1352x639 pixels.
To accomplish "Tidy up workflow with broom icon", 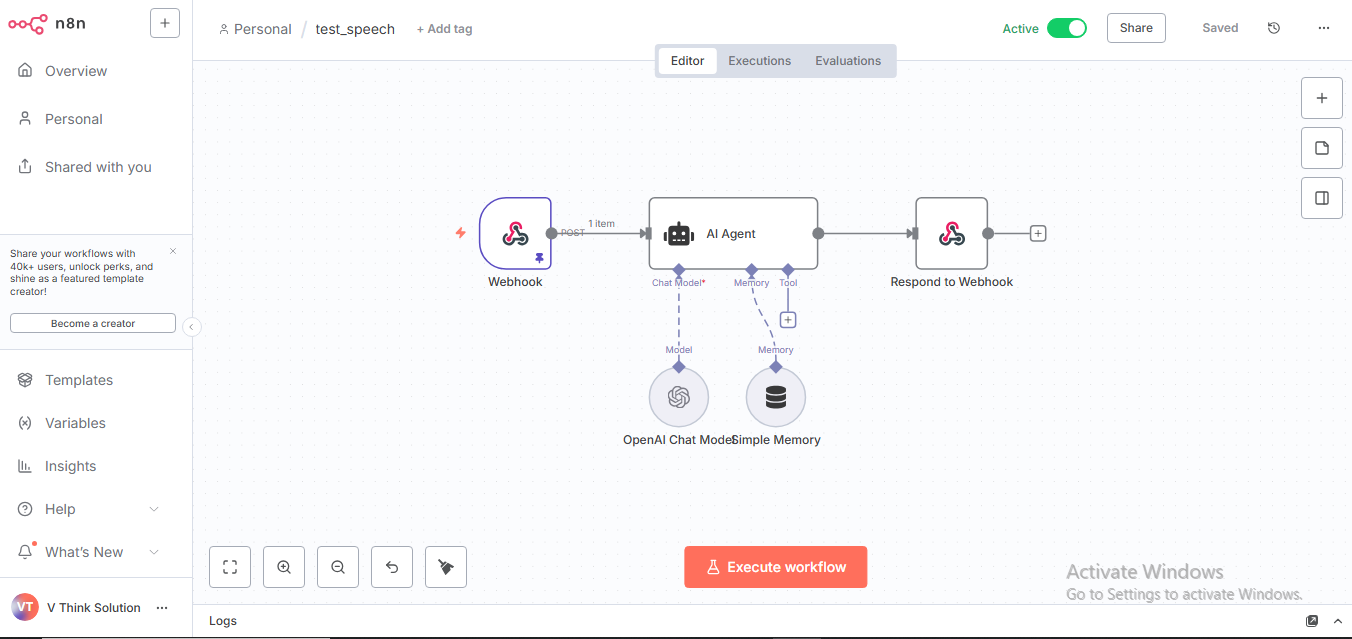I will 446,567.
